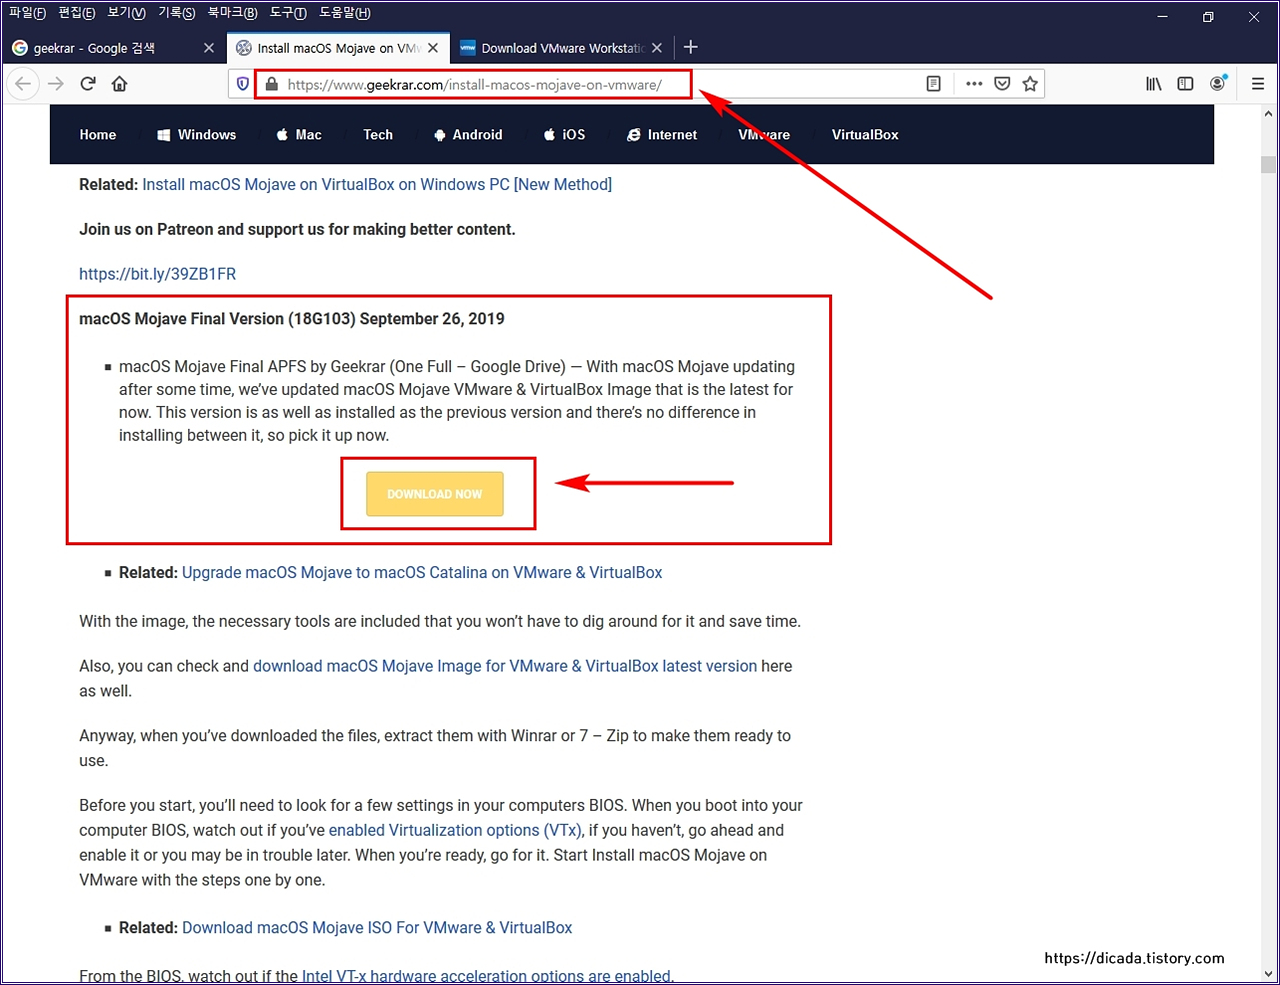Click scrollbar down arrow at bottom
The width and height of the screenshot is (1280, 985).
click(x=1268, y=974)
